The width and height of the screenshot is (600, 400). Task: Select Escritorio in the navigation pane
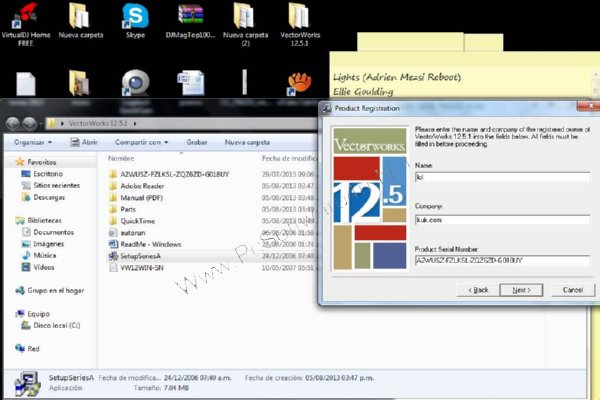point(42,174)
